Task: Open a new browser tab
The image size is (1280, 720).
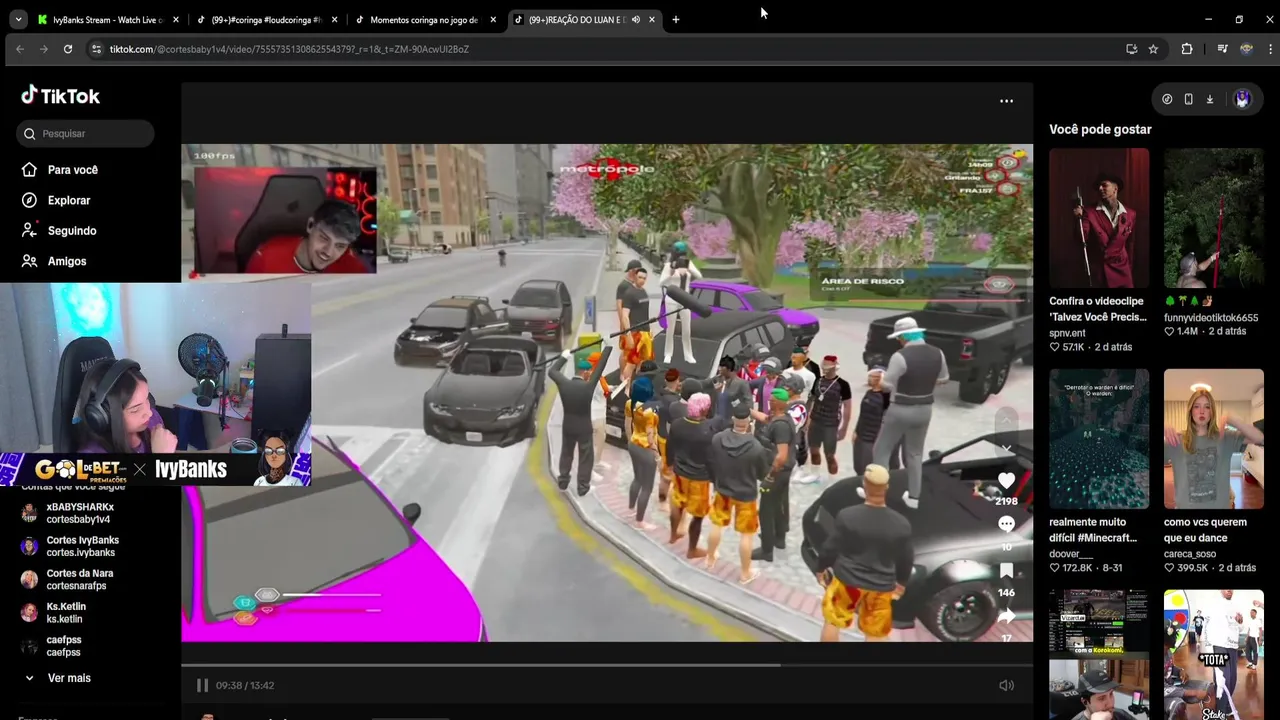Action: coord(676,19)
